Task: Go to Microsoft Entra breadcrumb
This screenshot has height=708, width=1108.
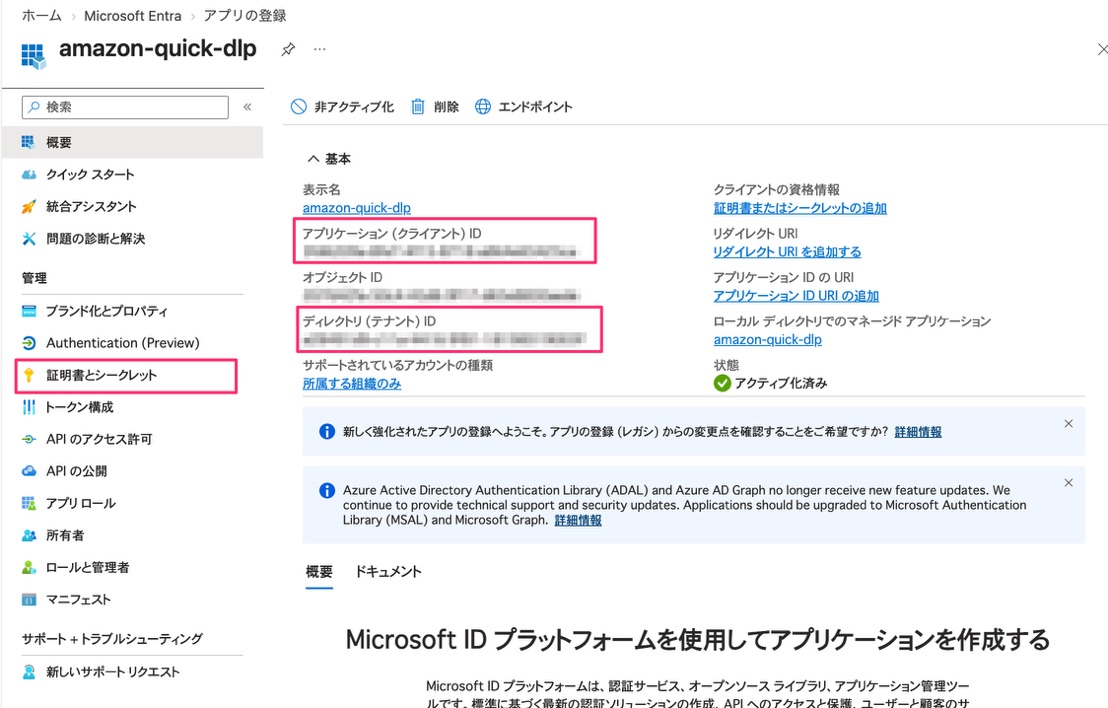Action: [x=133, y=16]
